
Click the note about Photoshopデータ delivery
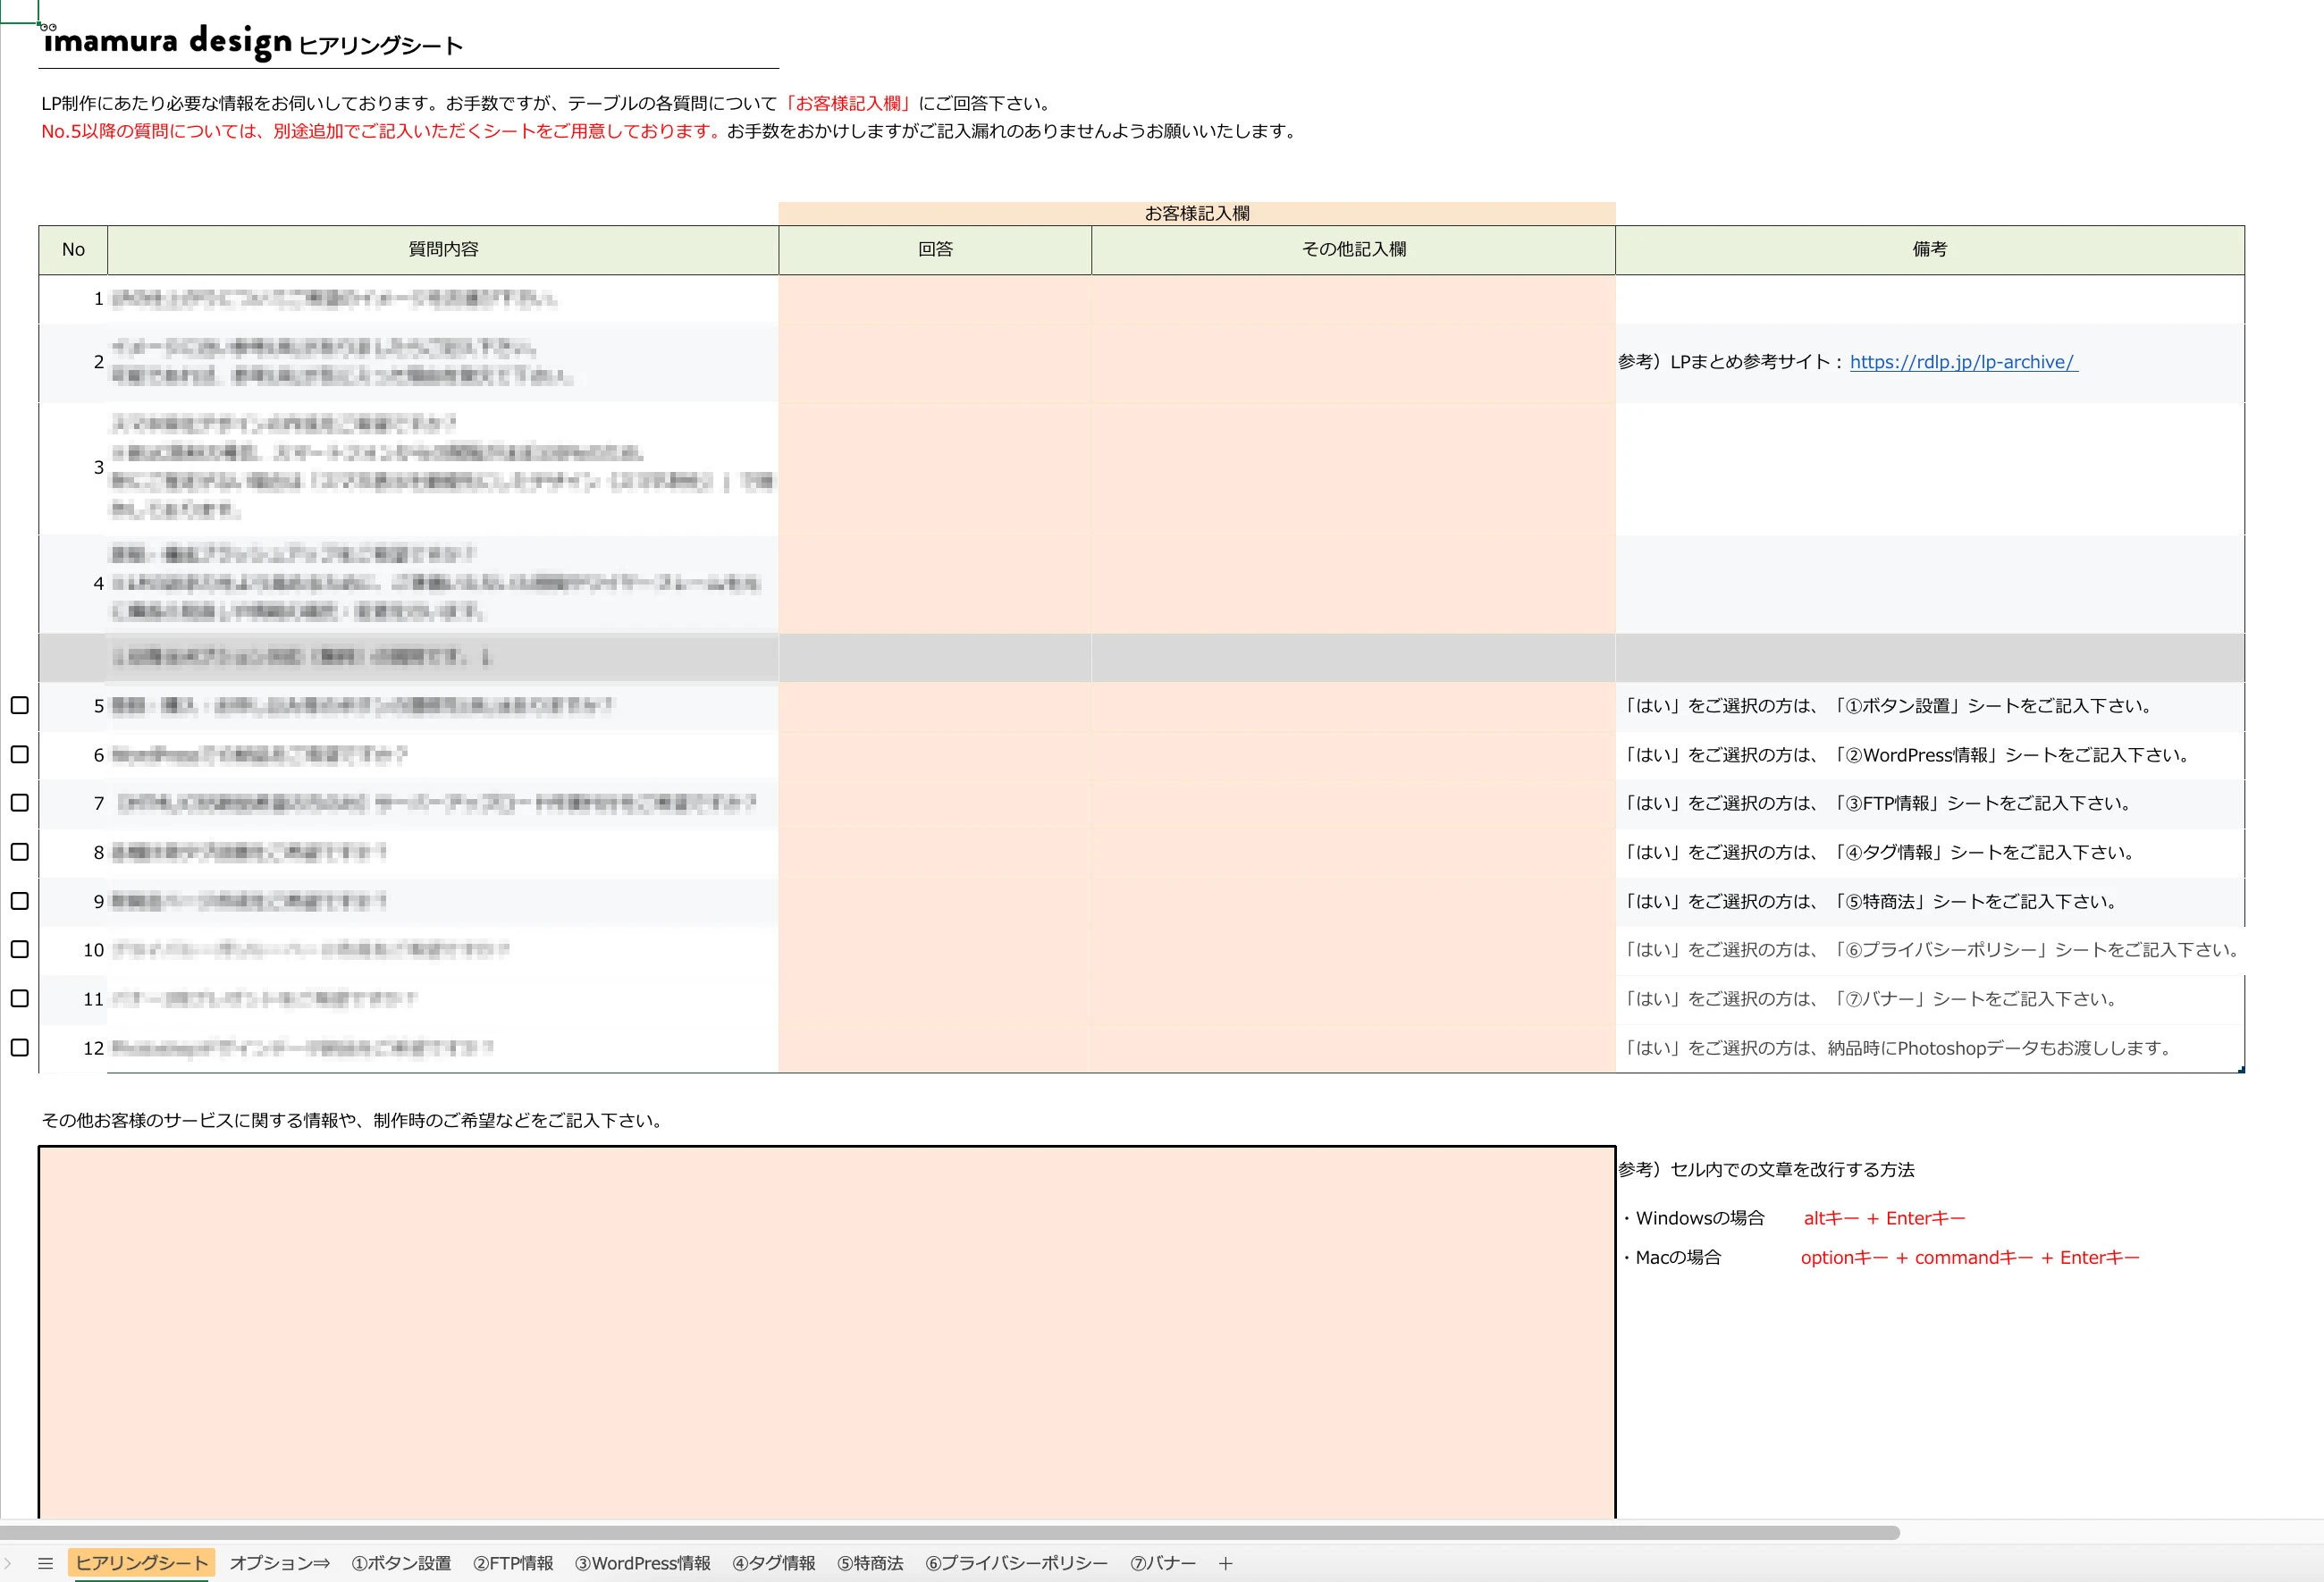click(1897, 1048)
